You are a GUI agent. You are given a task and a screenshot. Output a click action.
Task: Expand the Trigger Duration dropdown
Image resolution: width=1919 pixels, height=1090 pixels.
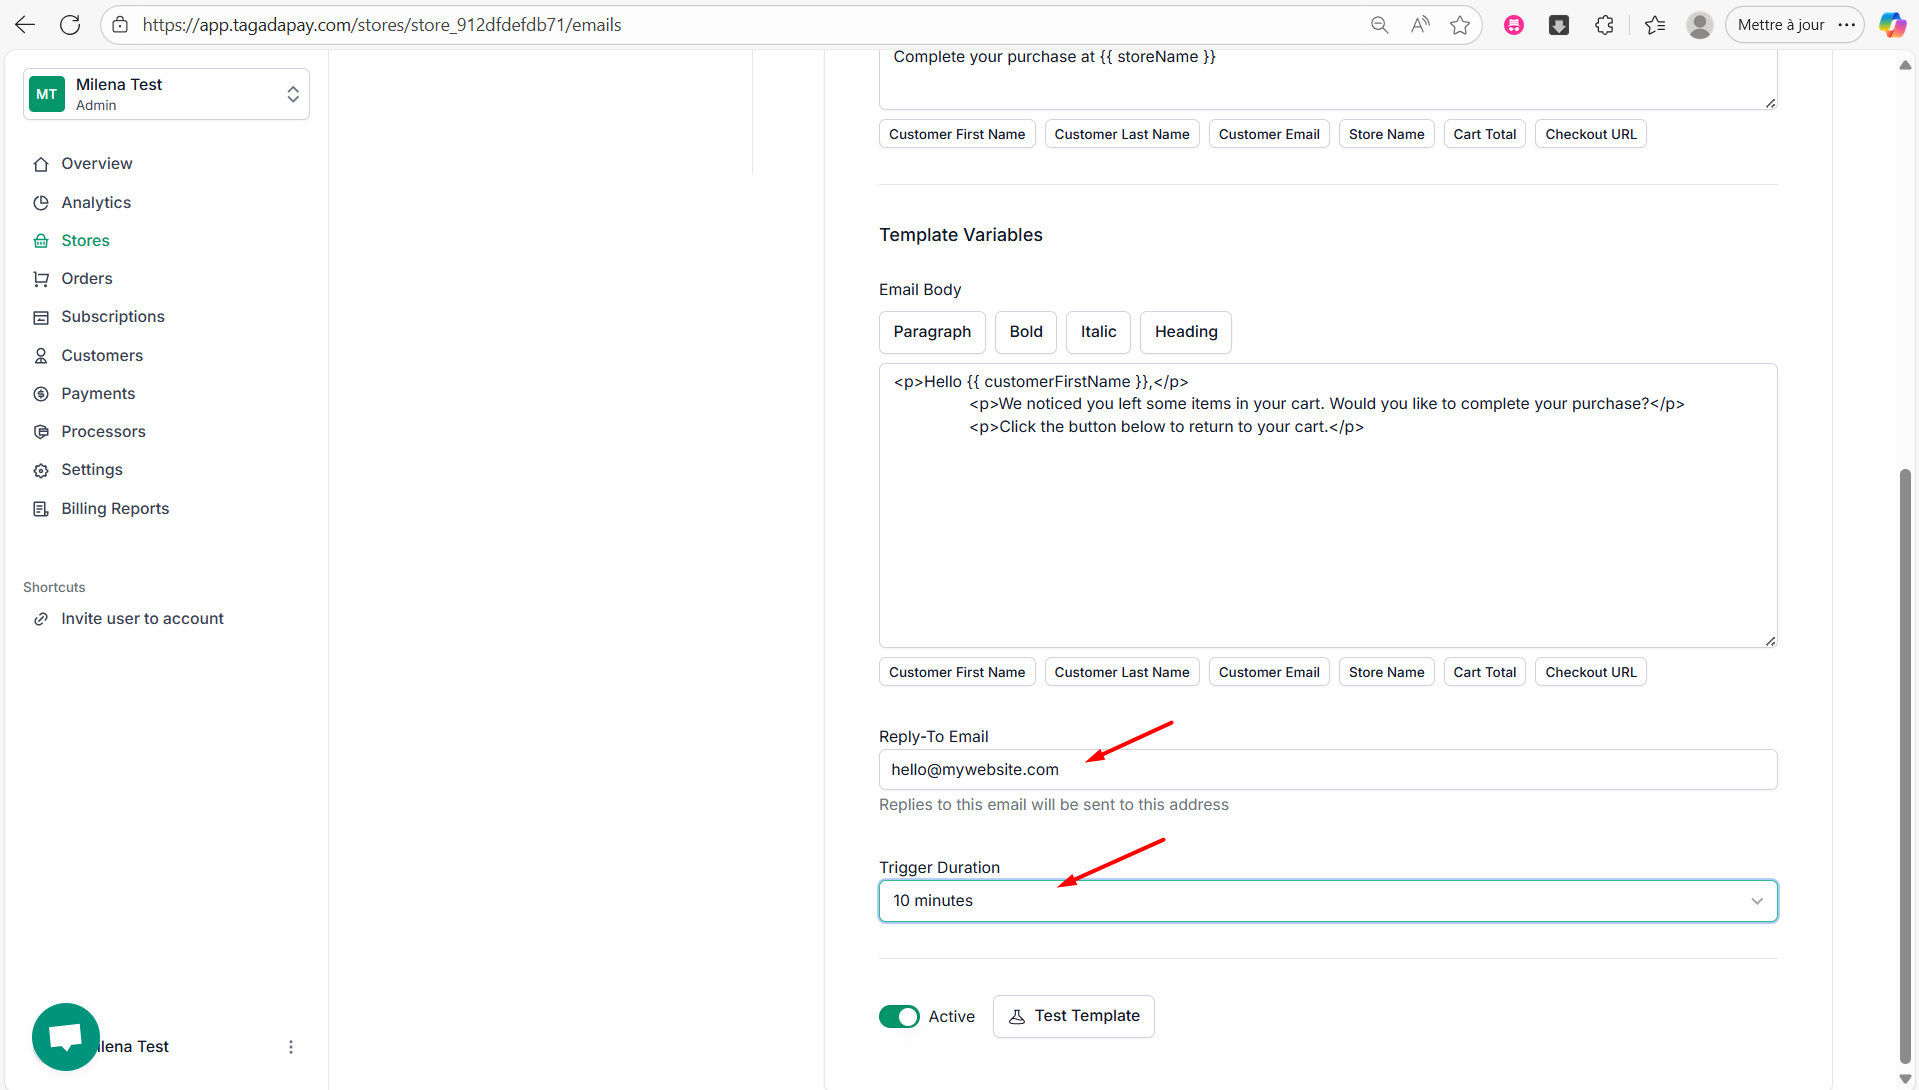(1327, 901)
